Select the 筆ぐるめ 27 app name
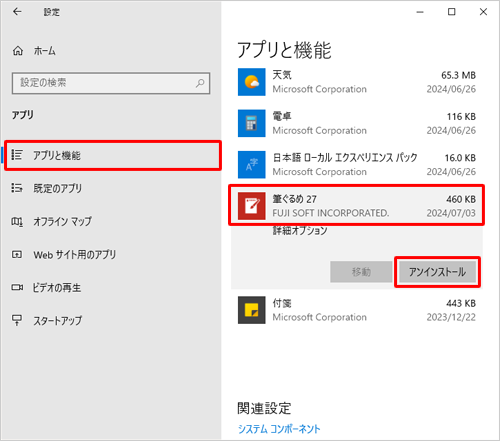Viewport: 500px width, 441px height. pos(295,199)
